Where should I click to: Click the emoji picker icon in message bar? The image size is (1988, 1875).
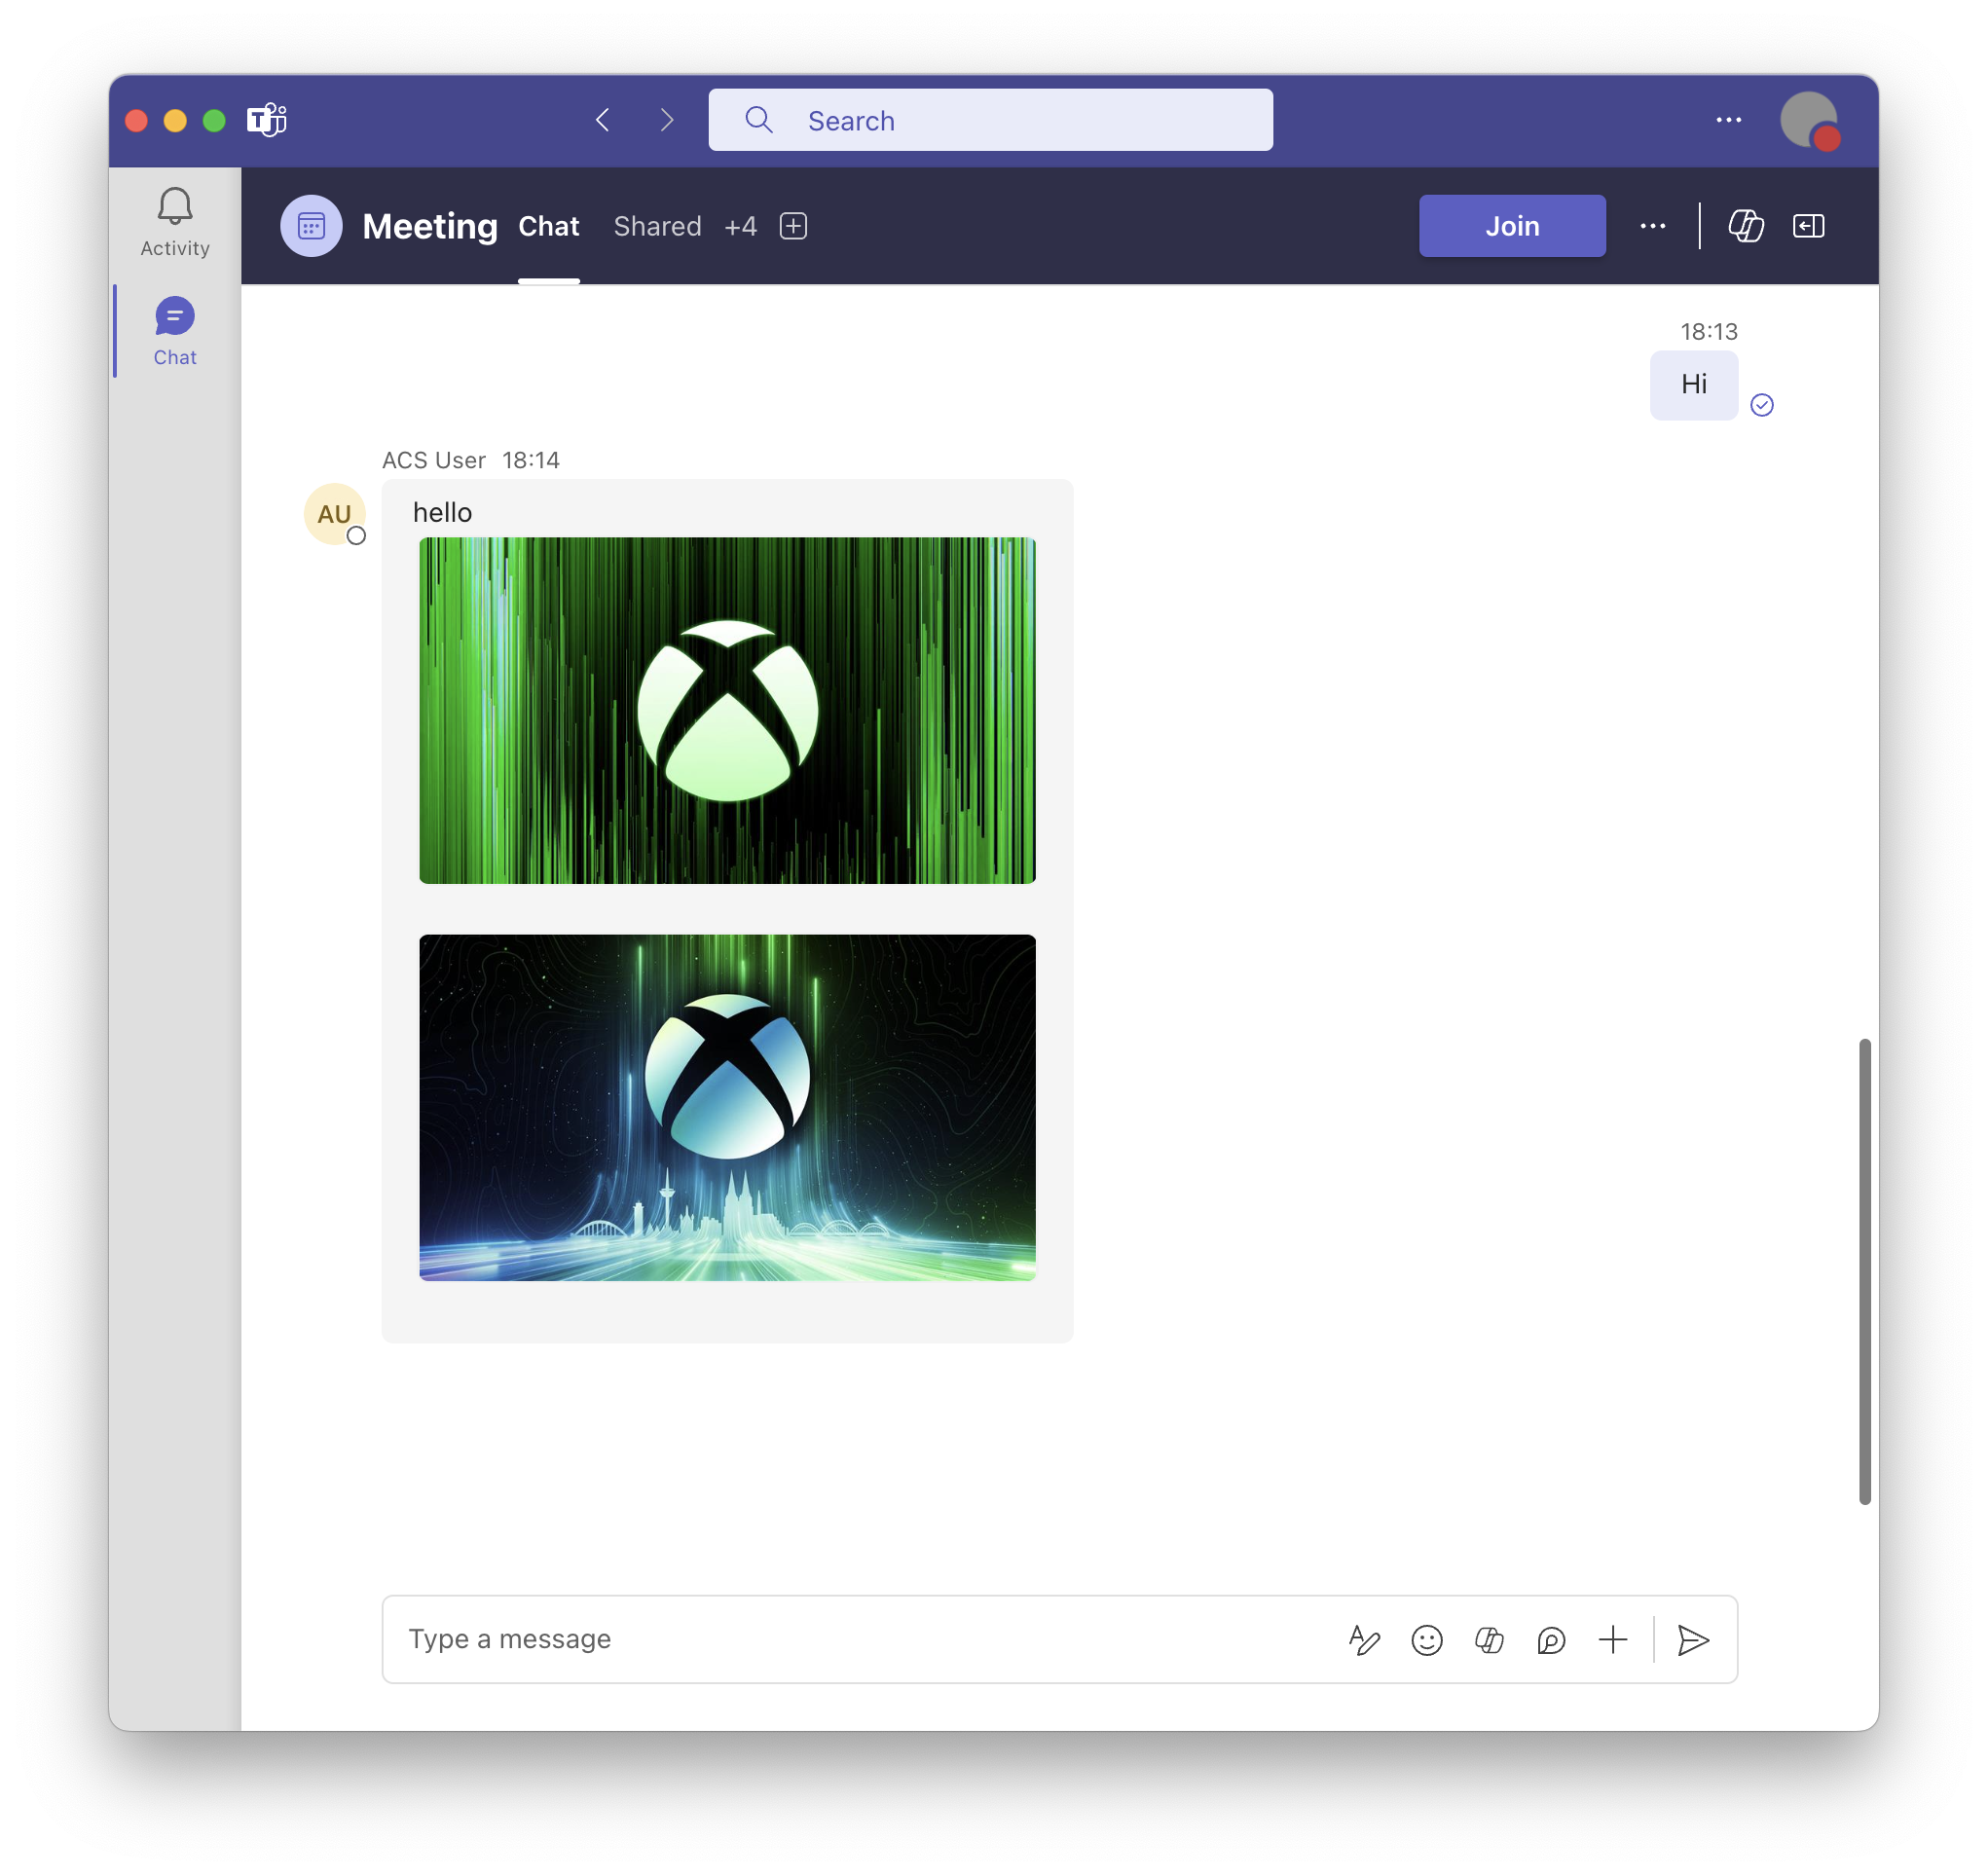1426,1638
